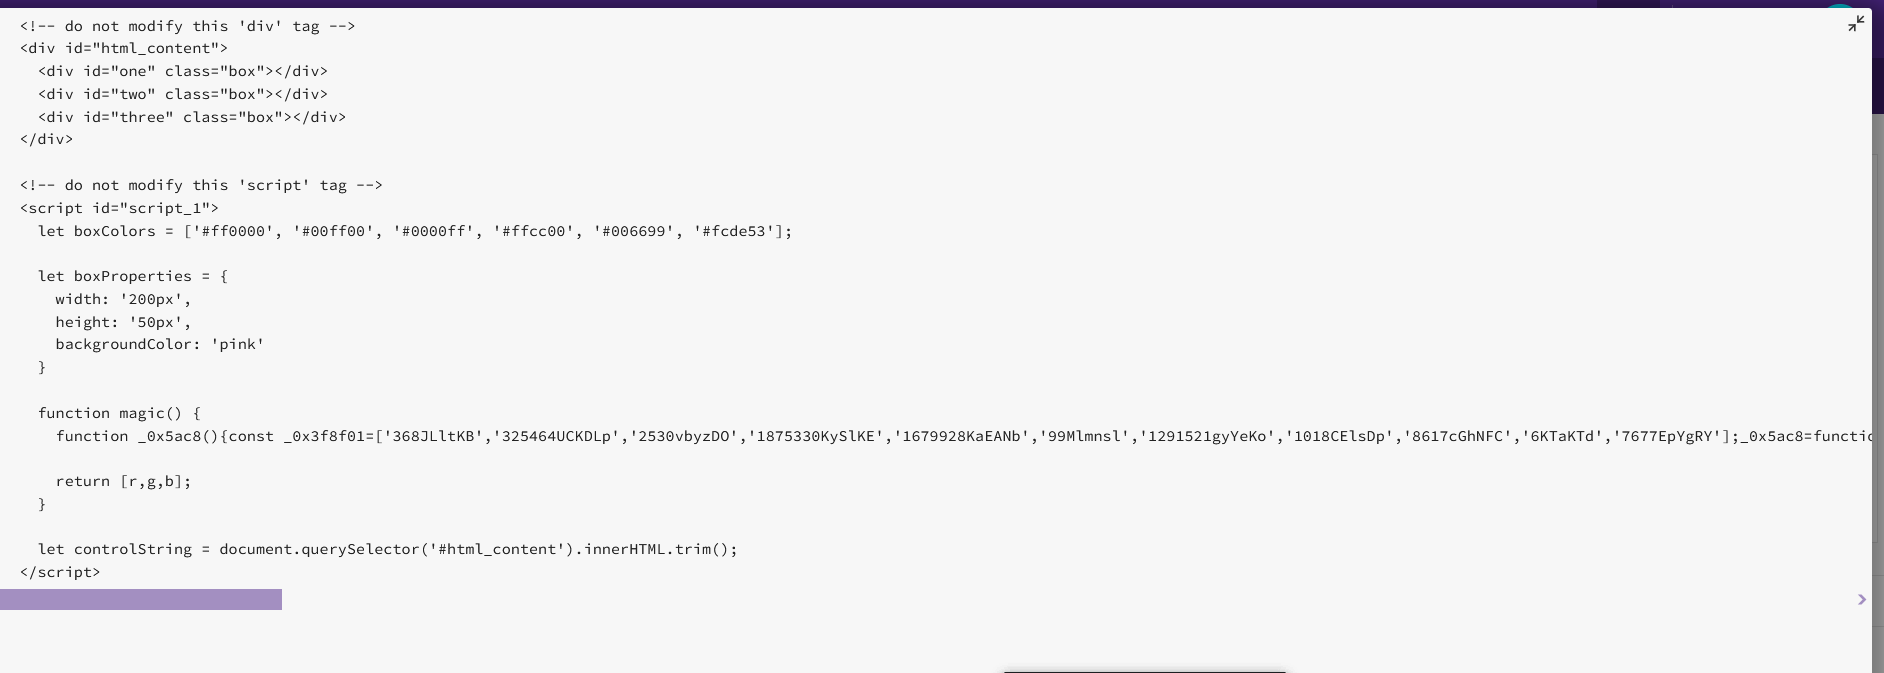Screen dimensions: 1884x673
Task: Place cursor on backgroundColor: 'pink' line
Action: point(160,344)
